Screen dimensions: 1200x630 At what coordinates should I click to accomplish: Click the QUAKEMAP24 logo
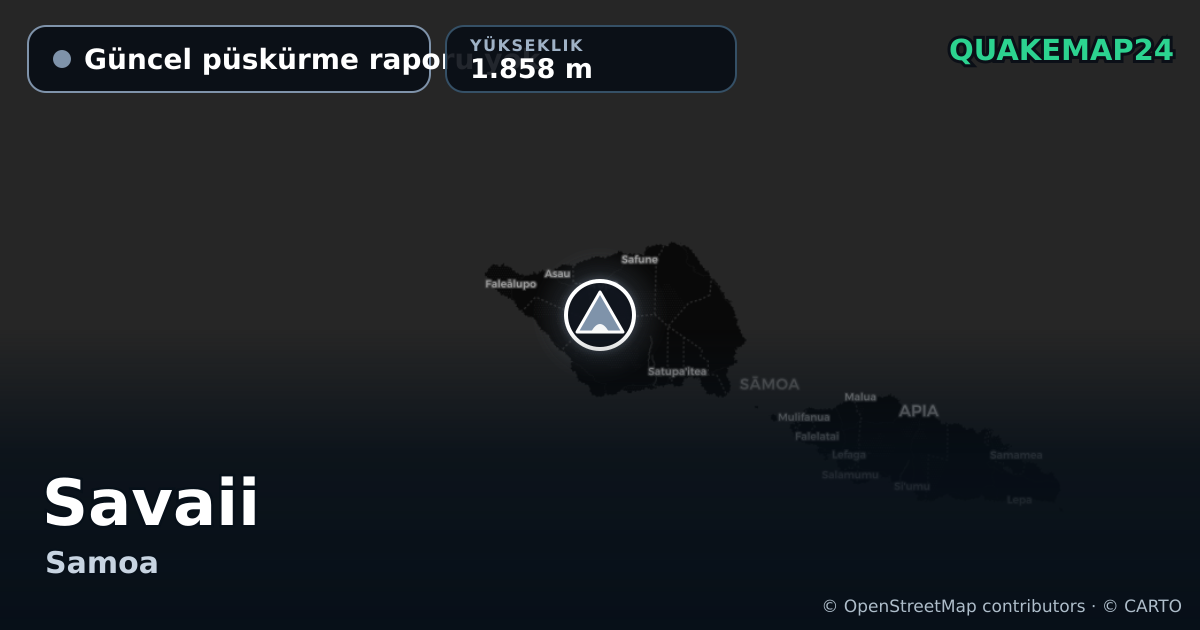(x=1061, y=50)
